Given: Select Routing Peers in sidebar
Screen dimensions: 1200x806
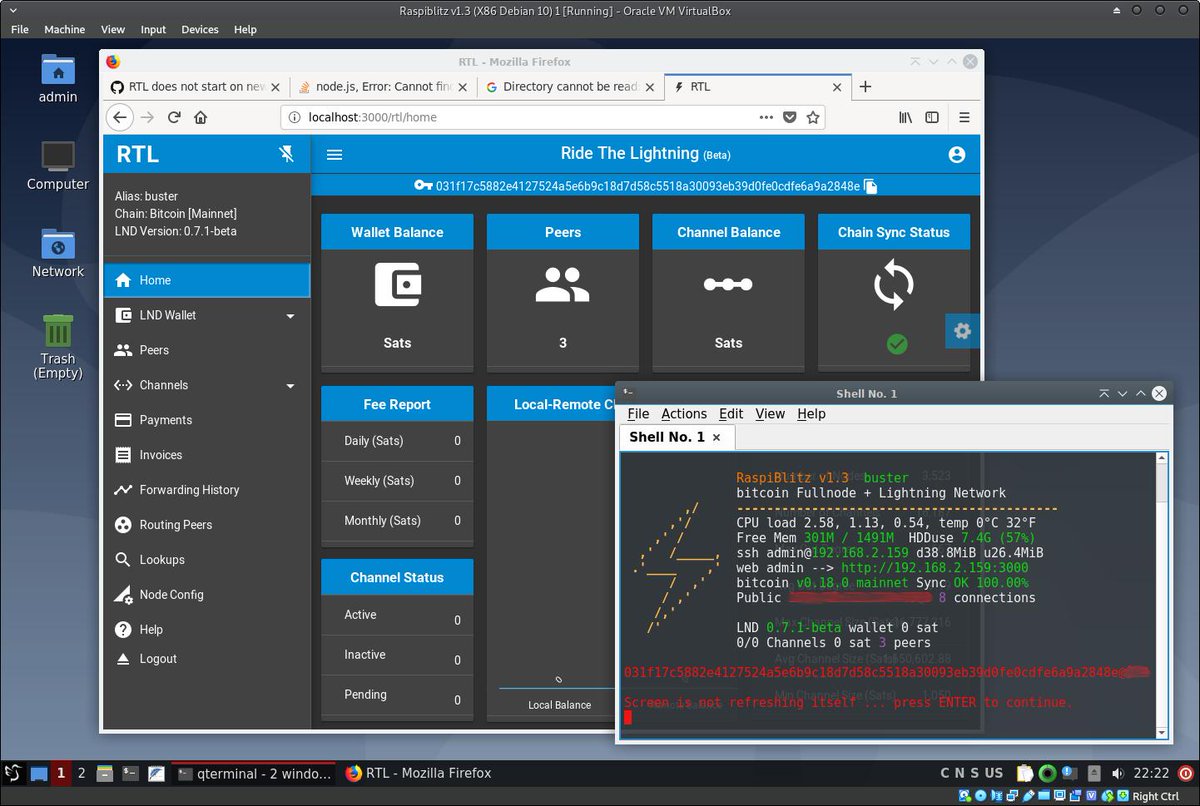Looking at the screenshot, I should pyautogui.click(x=207, y=525).
